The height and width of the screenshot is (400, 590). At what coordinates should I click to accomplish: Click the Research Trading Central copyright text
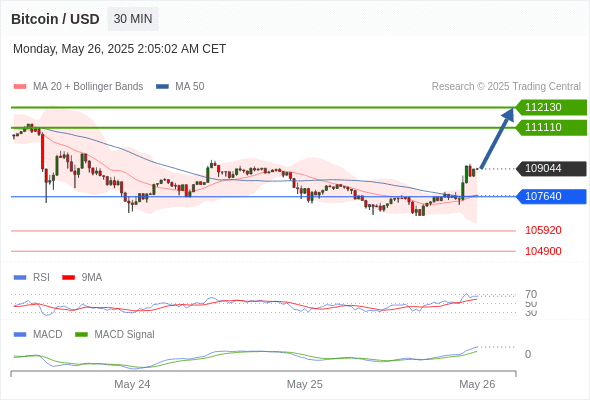pyautogui.click(x=506, y=87)
